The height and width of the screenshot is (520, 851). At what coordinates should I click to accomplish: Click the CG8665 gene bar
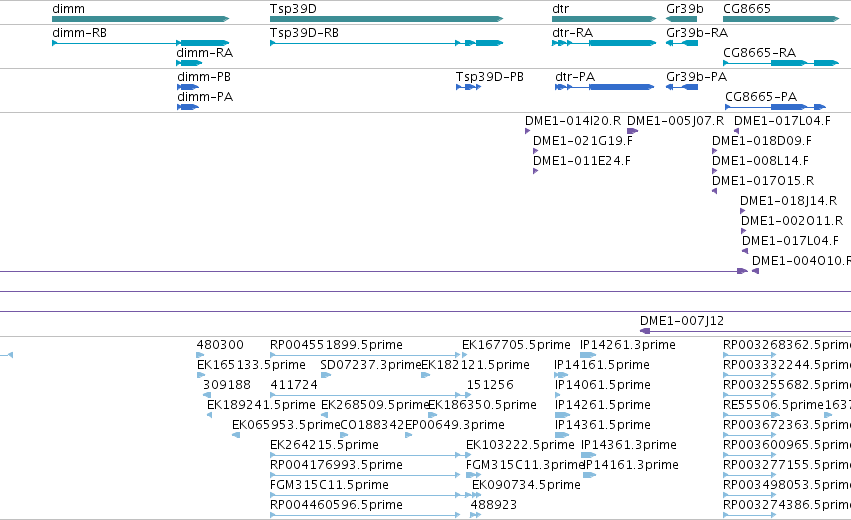(781, 19)
